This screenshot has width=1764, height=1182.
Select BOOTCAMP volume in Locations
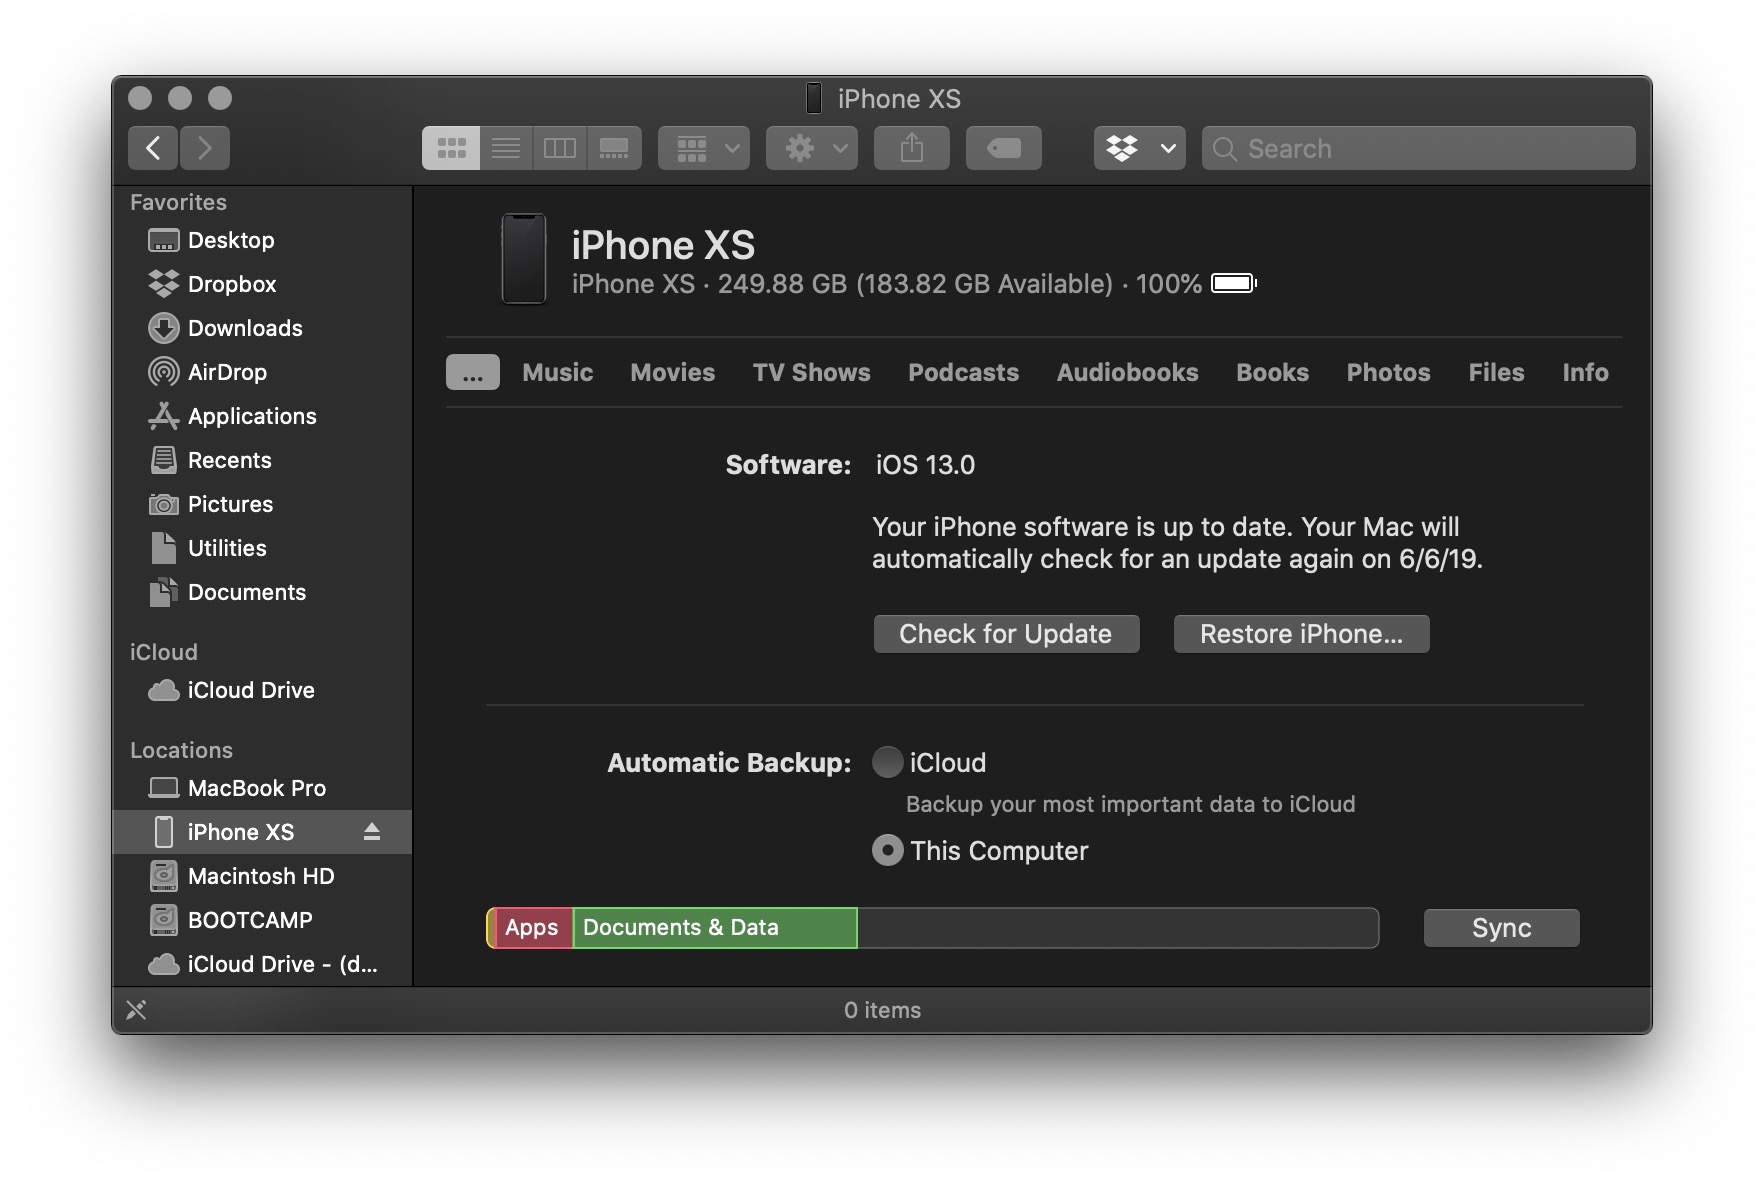[262, 920]
